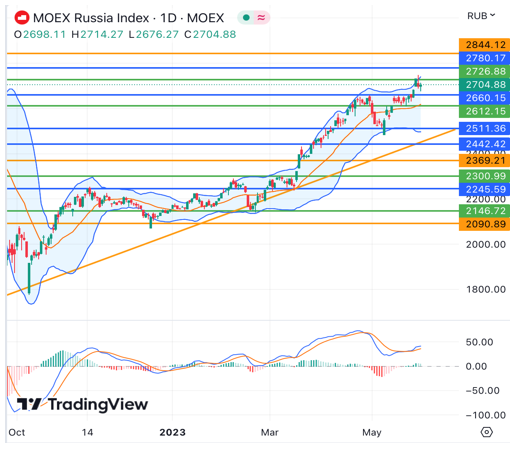Click the MOEX red symbol logo icon
This screenshot has width=513, height=451.
(21, 18)
